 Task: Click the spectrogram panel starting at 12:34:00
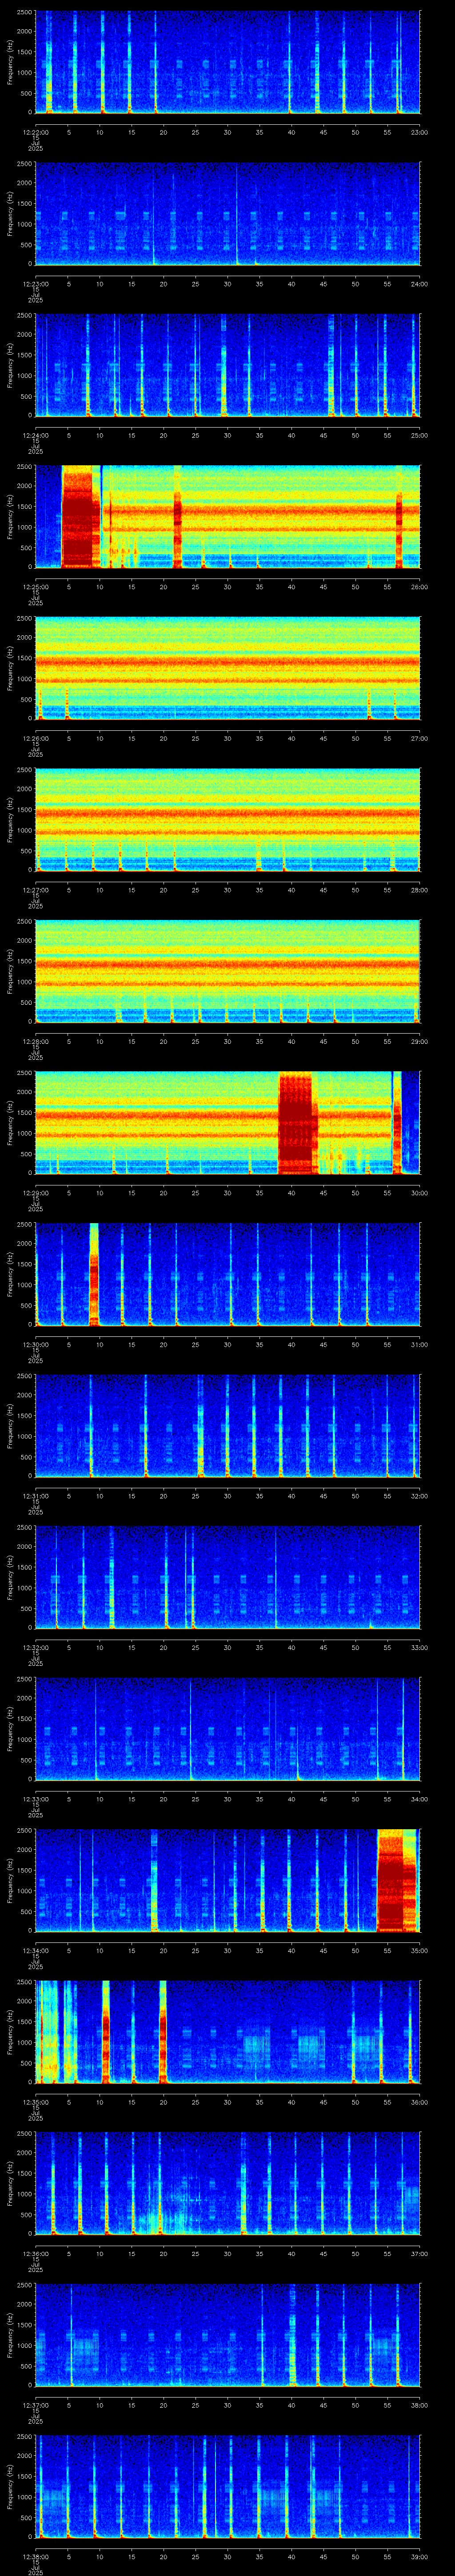coord(228,1880)
